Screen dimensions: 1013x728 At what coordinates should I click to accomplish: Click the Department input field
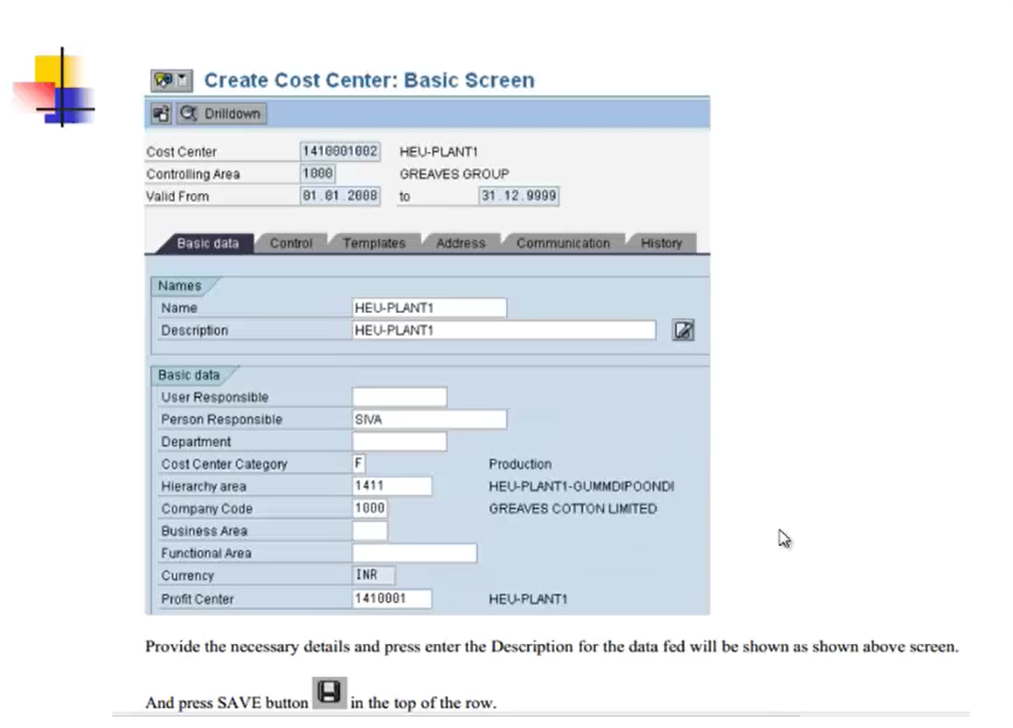coord(399,442)
